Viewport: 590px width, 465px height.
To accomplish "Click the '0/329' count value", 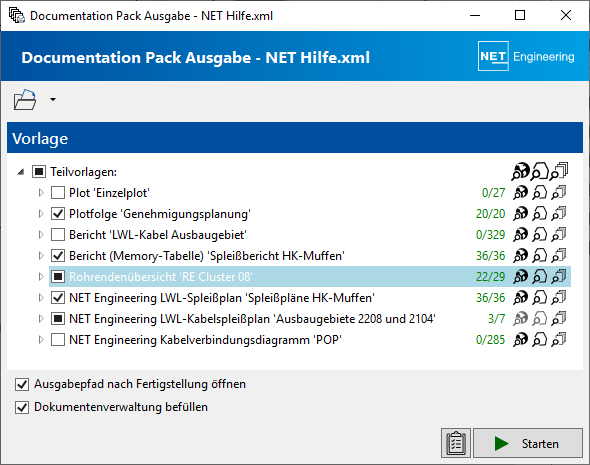I will (x=490, y=235).
